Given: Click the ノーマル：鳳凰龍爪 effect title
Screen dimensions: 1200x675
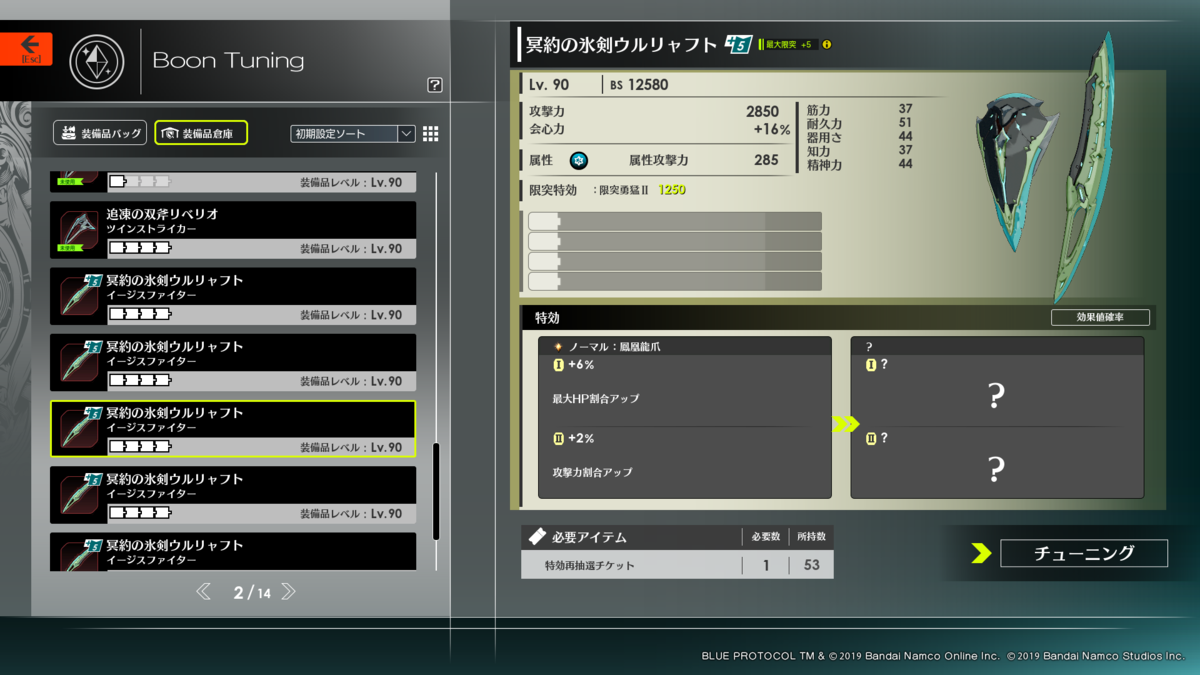Looking at the screenshot, I should pos(614,346).
